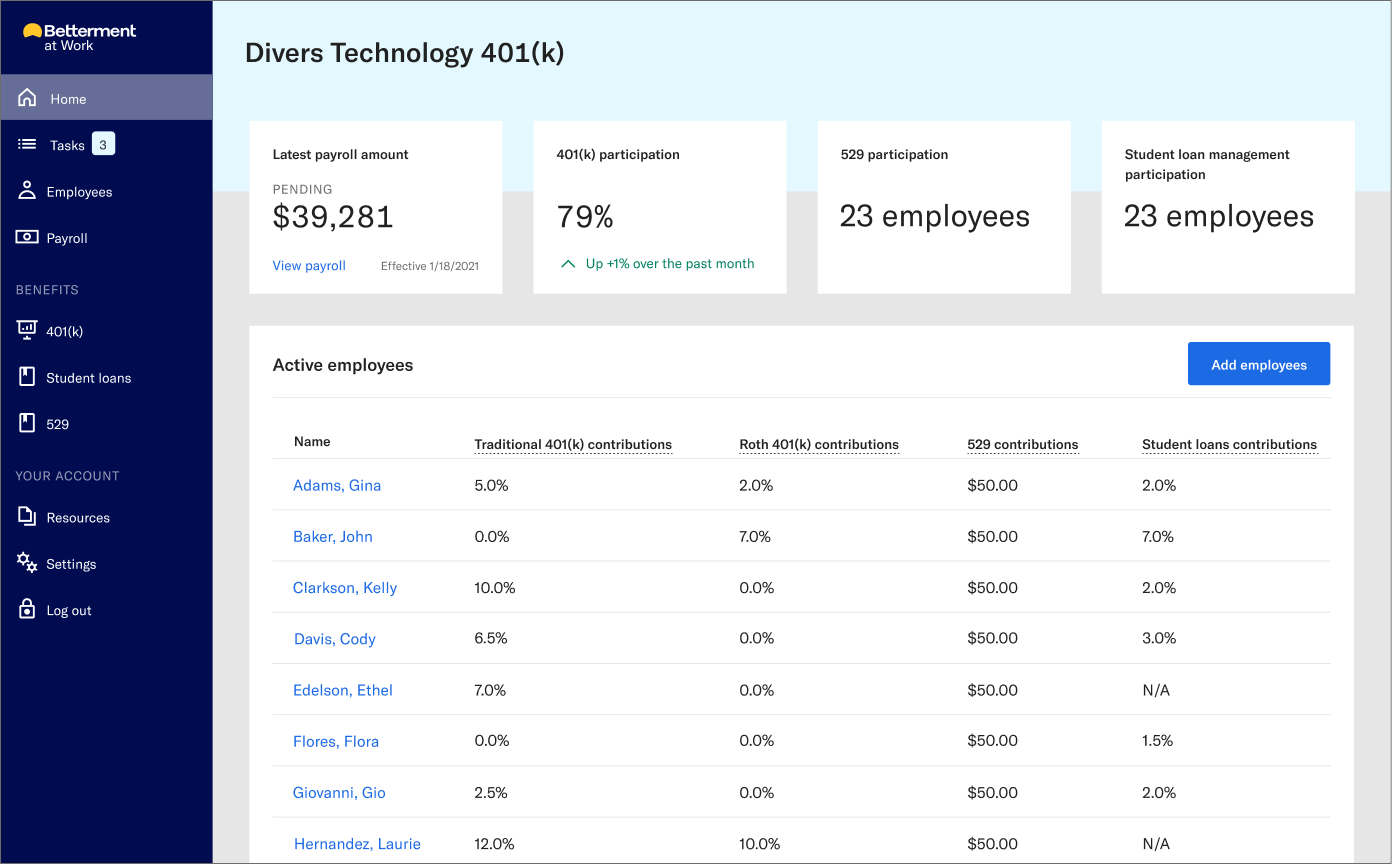Open employee Baker, John
Screen dimensions: 1392x864
[x=333, y=536]
